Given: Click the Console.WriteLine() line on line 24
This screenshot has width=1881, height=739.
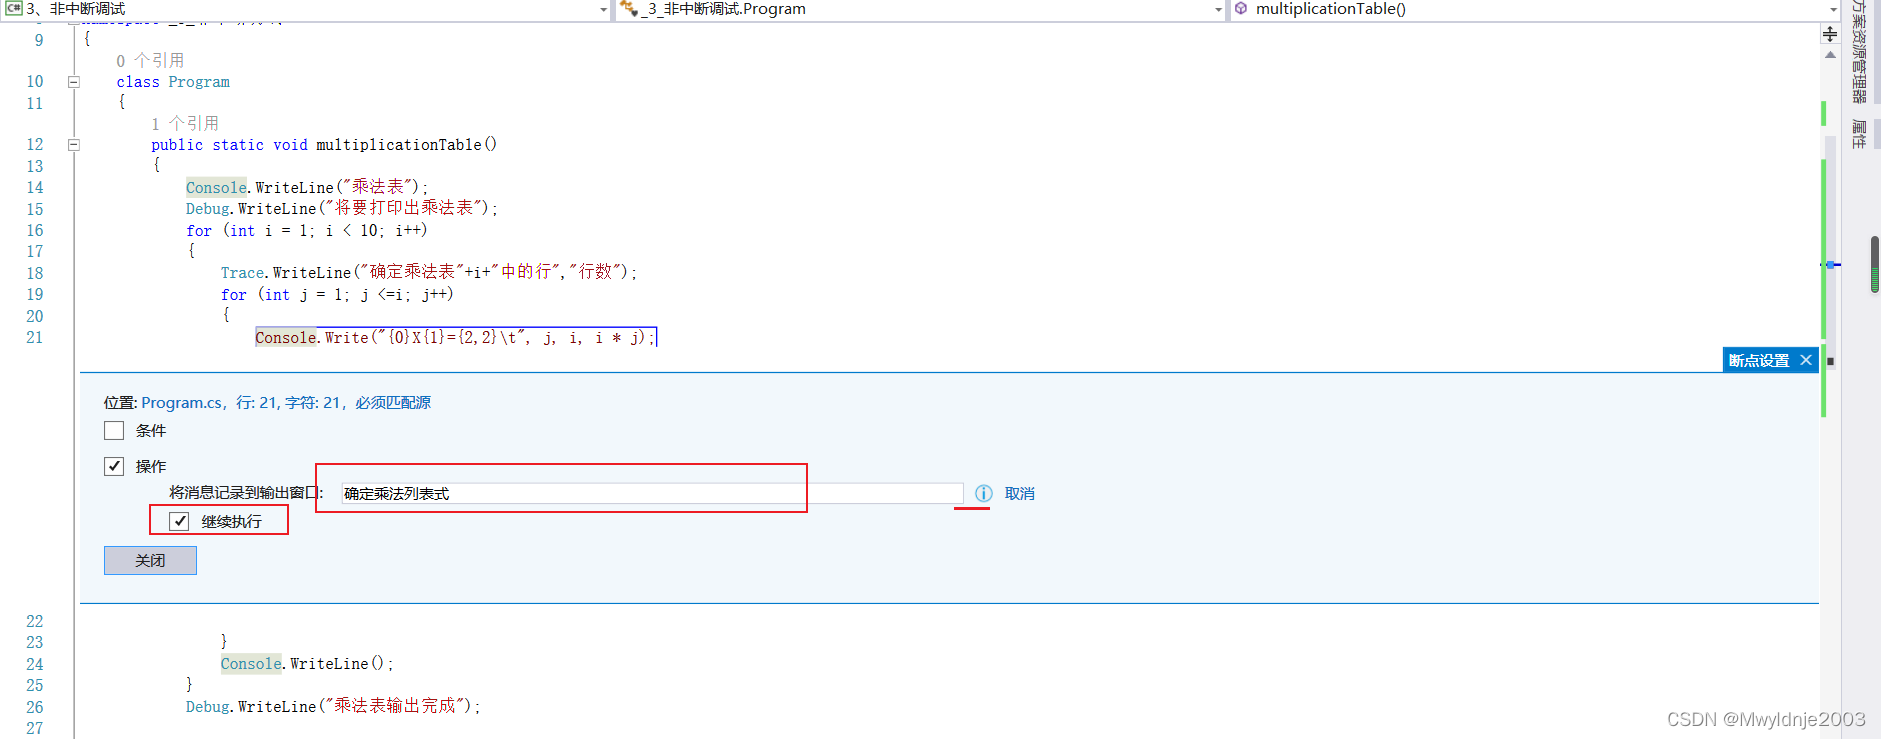Looking at the screenshot, I should [x=306, y=663].
